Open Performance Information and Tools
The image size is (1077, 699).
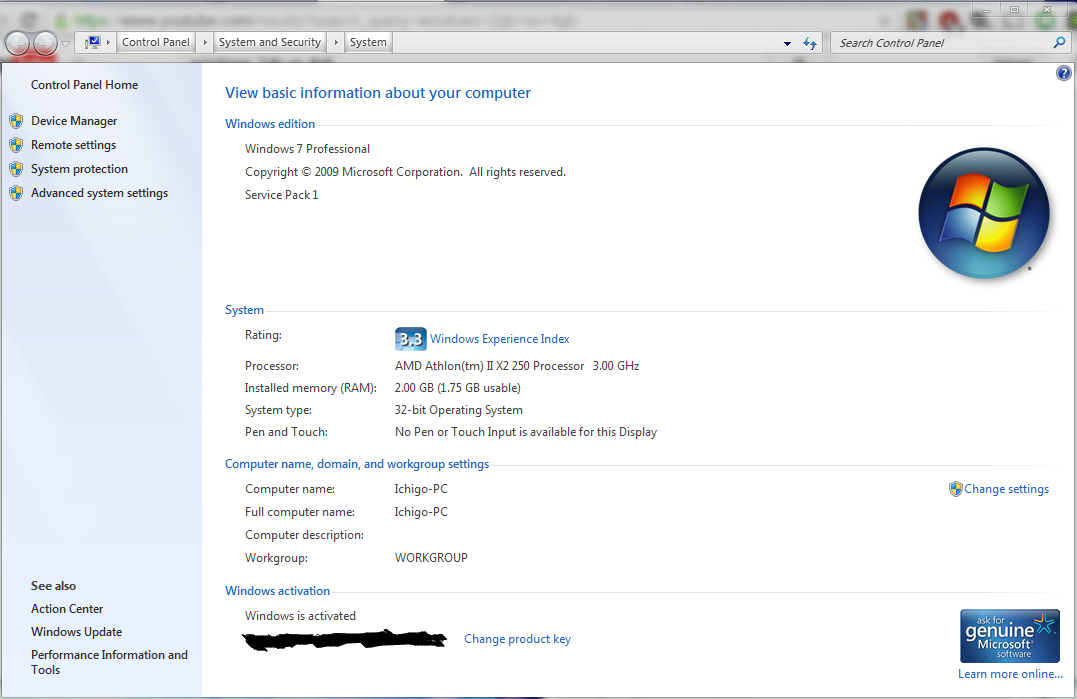[x=109, y=662]
